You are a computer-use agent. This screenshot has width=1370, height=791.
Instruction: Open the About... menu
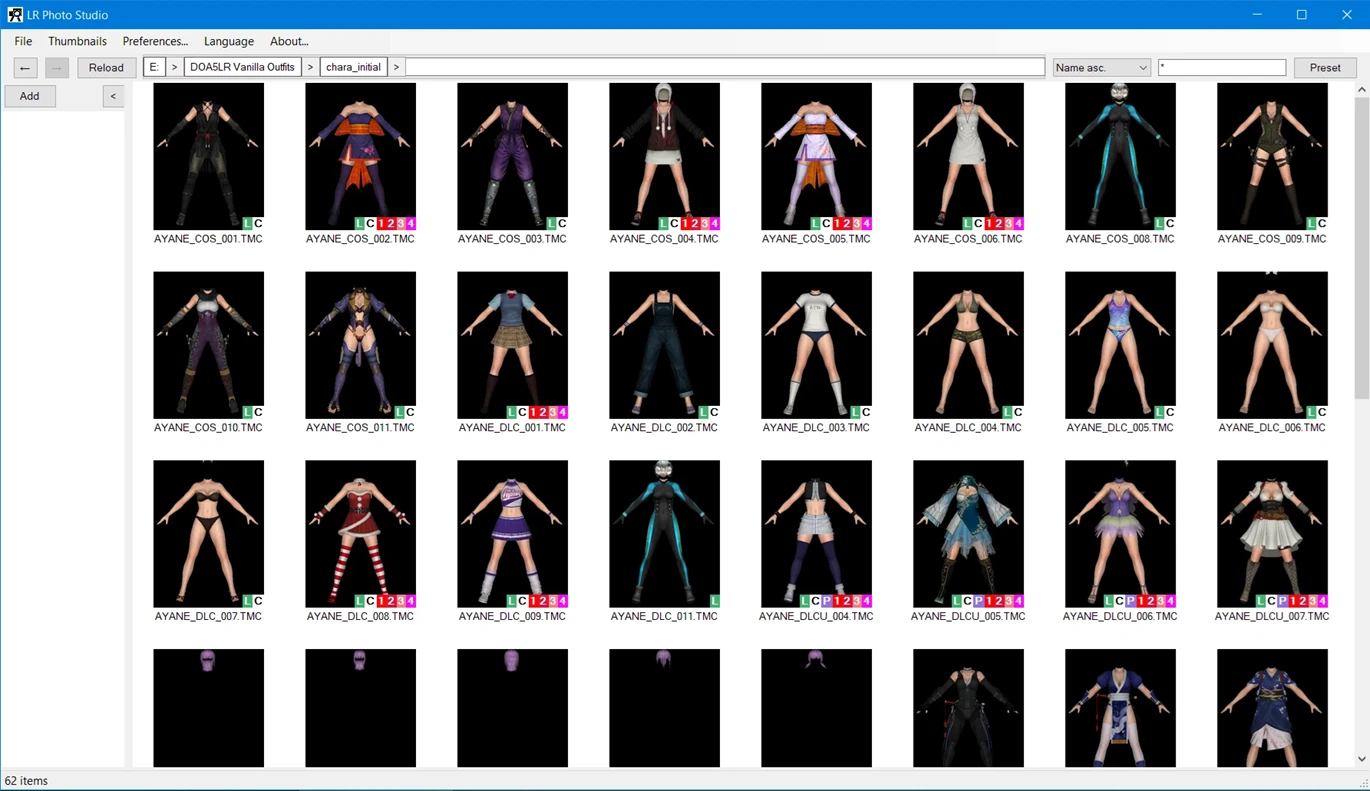point(289,41)
